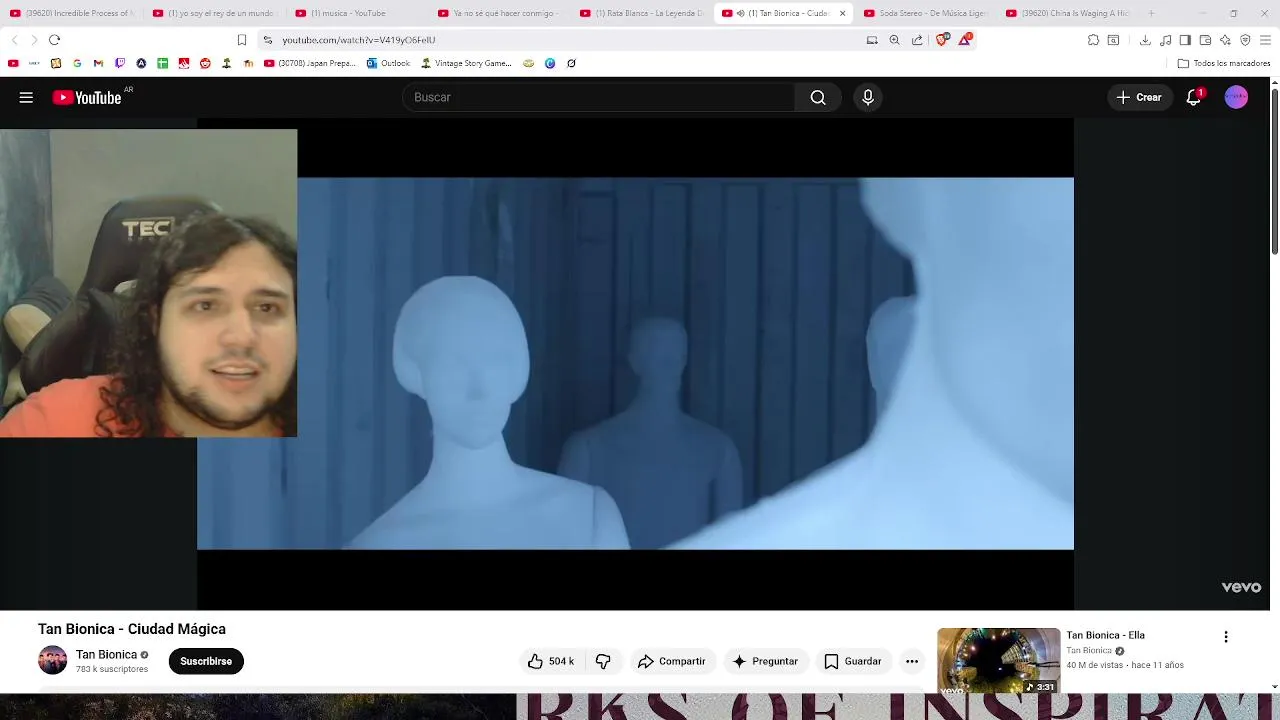The image size is (1280, 720).
Task: Click the page vertical scrollbar
Action: [x=1274, y=170]
